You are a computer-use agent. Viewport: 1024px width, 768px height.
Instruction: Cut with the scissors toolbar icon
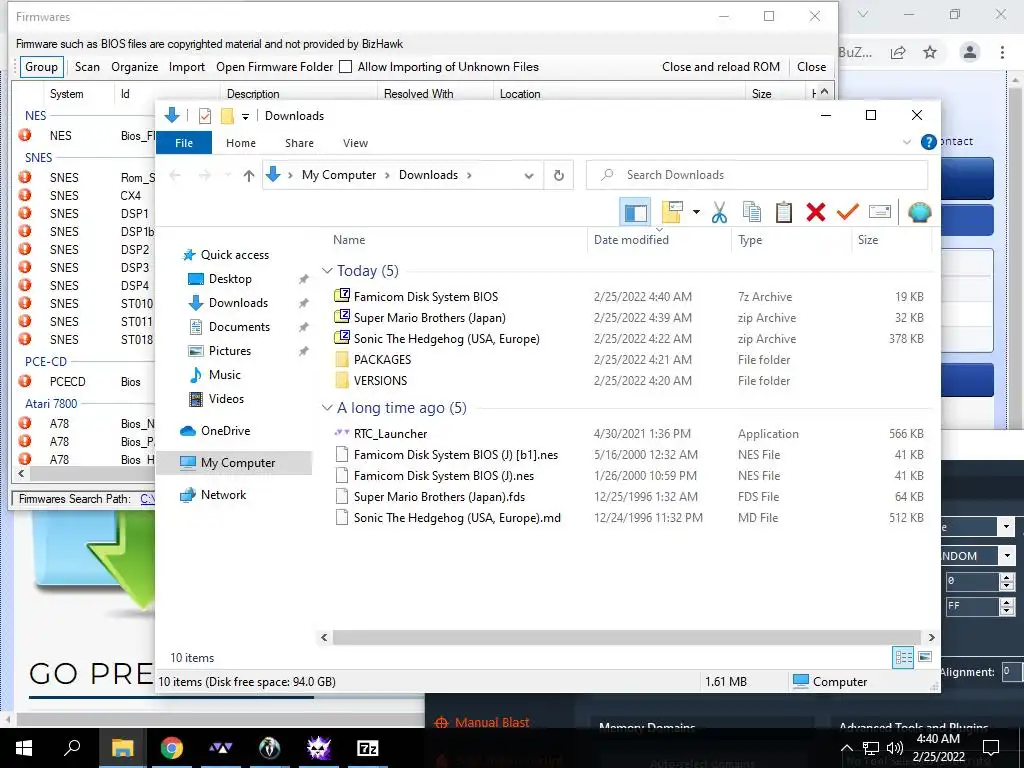click(719, 212)
